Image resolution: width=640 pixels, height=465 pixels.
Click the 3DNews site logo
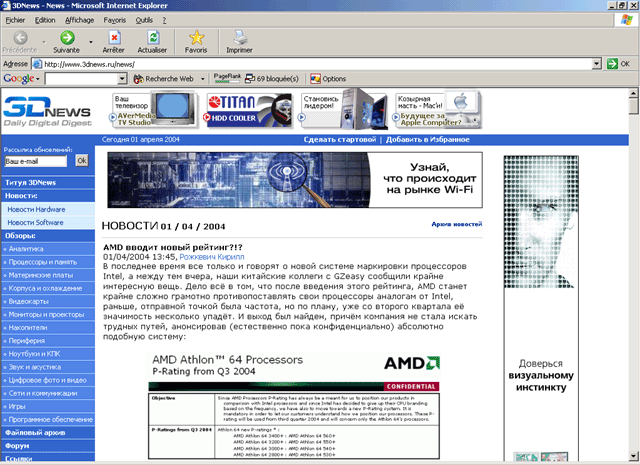[x=47, y=111]
